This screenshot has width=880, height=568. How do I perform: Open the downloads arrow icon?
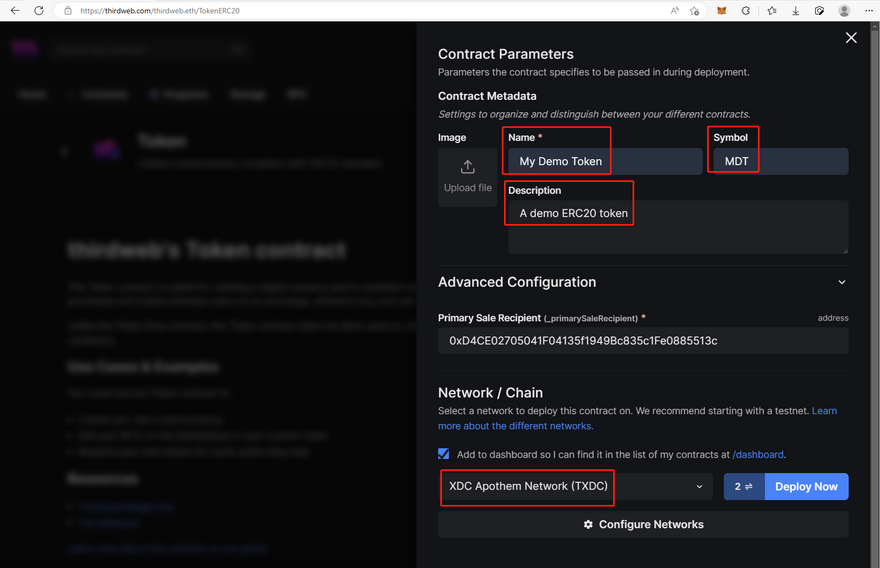[x=796, y=11]
